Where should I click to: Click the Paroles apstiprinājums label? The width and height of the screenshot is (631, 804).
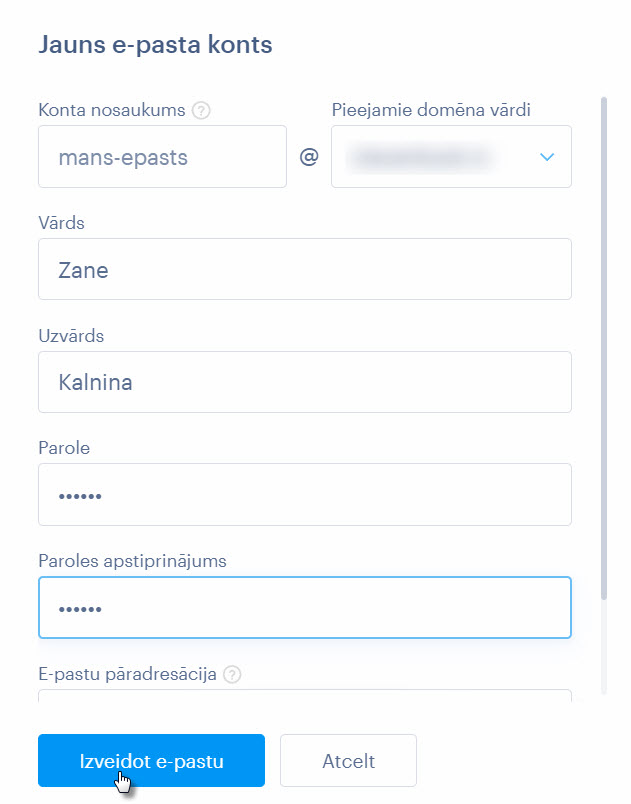(x=132, y=561)
